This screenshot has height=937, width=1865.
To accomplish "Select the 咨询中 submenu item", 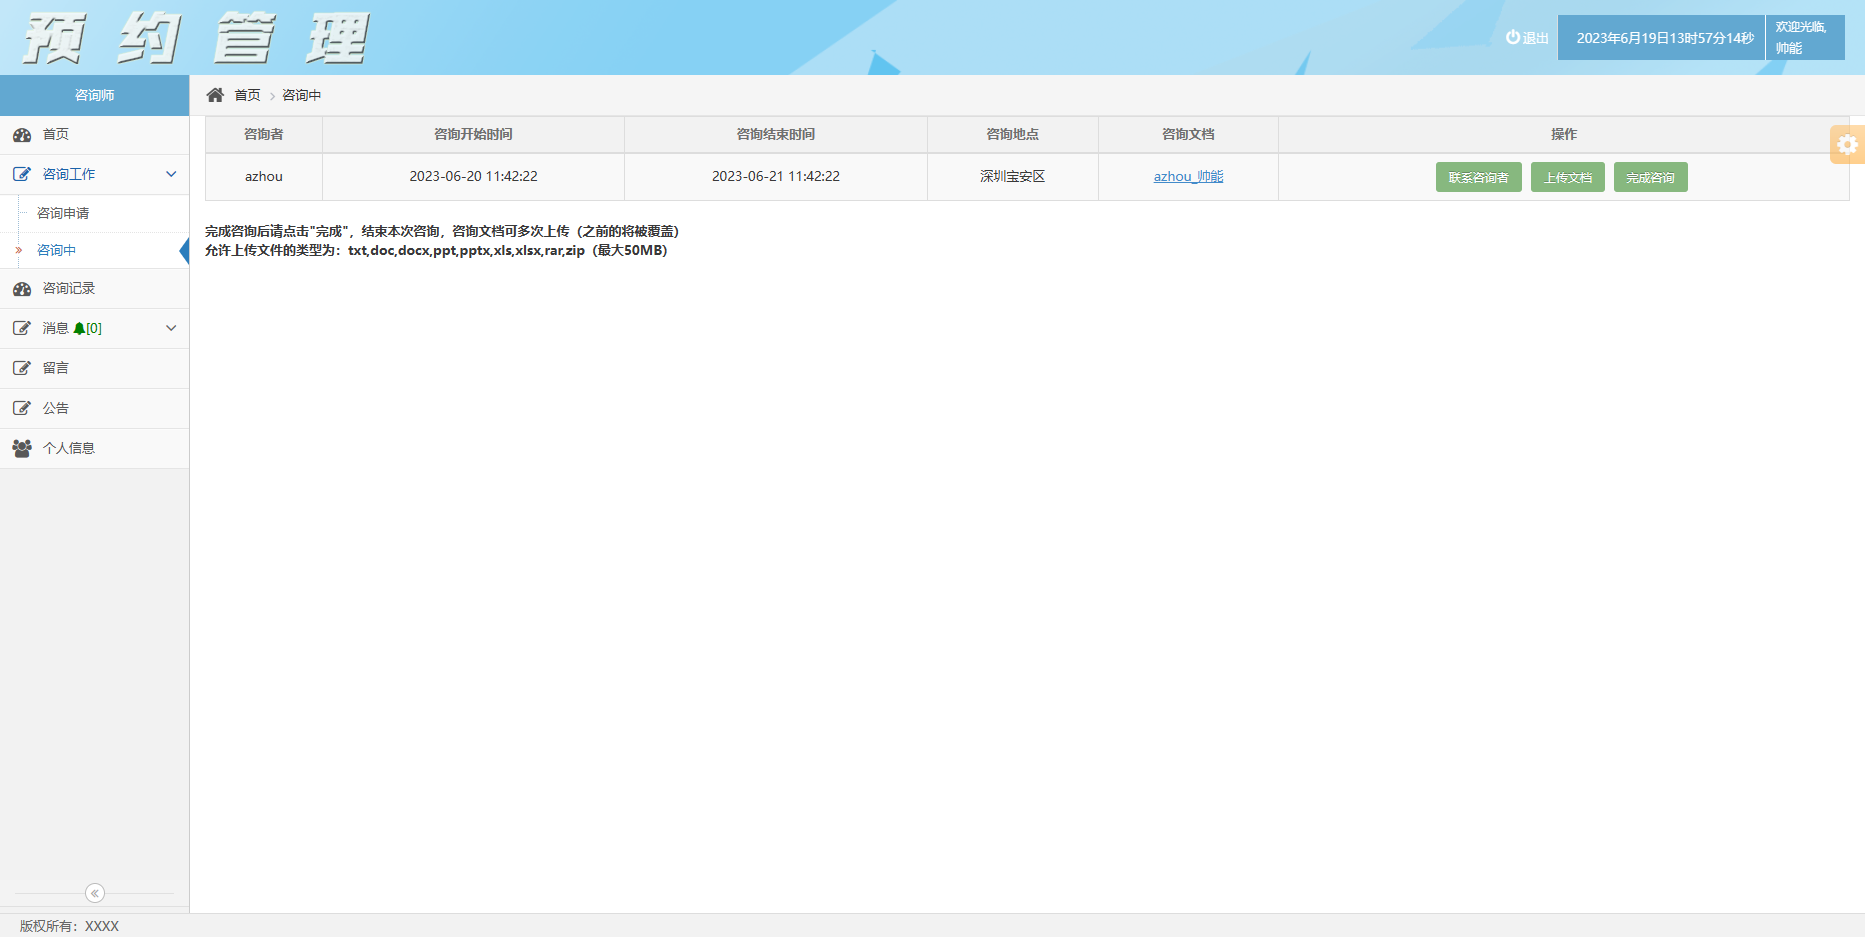I will (94, 250).
